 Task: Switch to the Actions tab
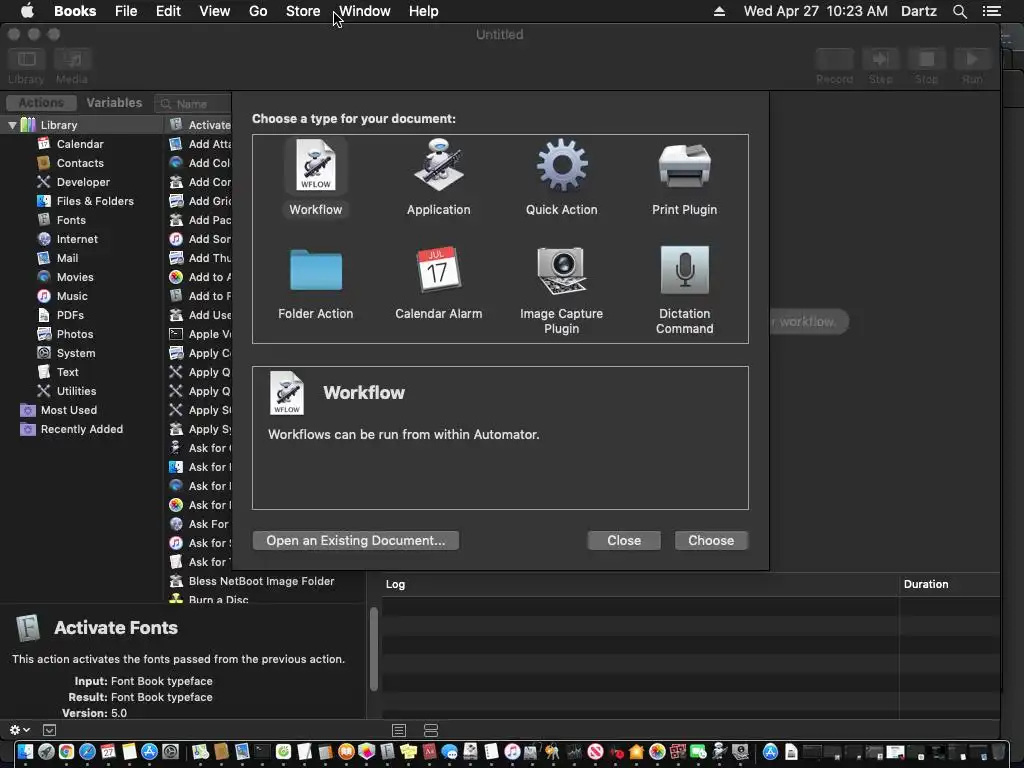coord(41,103)
